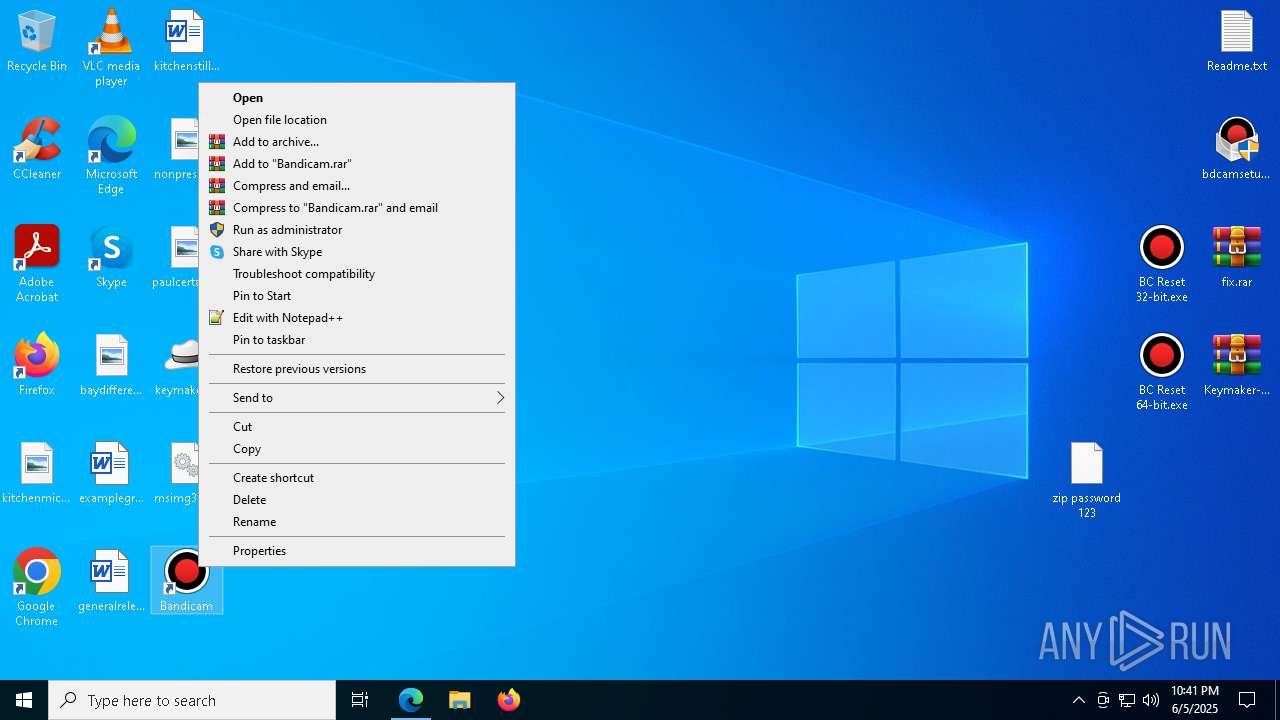This screenshot has width=1280, height=720.
Task: Select the Skype desktop shortcut
Action: pos(111,257)
